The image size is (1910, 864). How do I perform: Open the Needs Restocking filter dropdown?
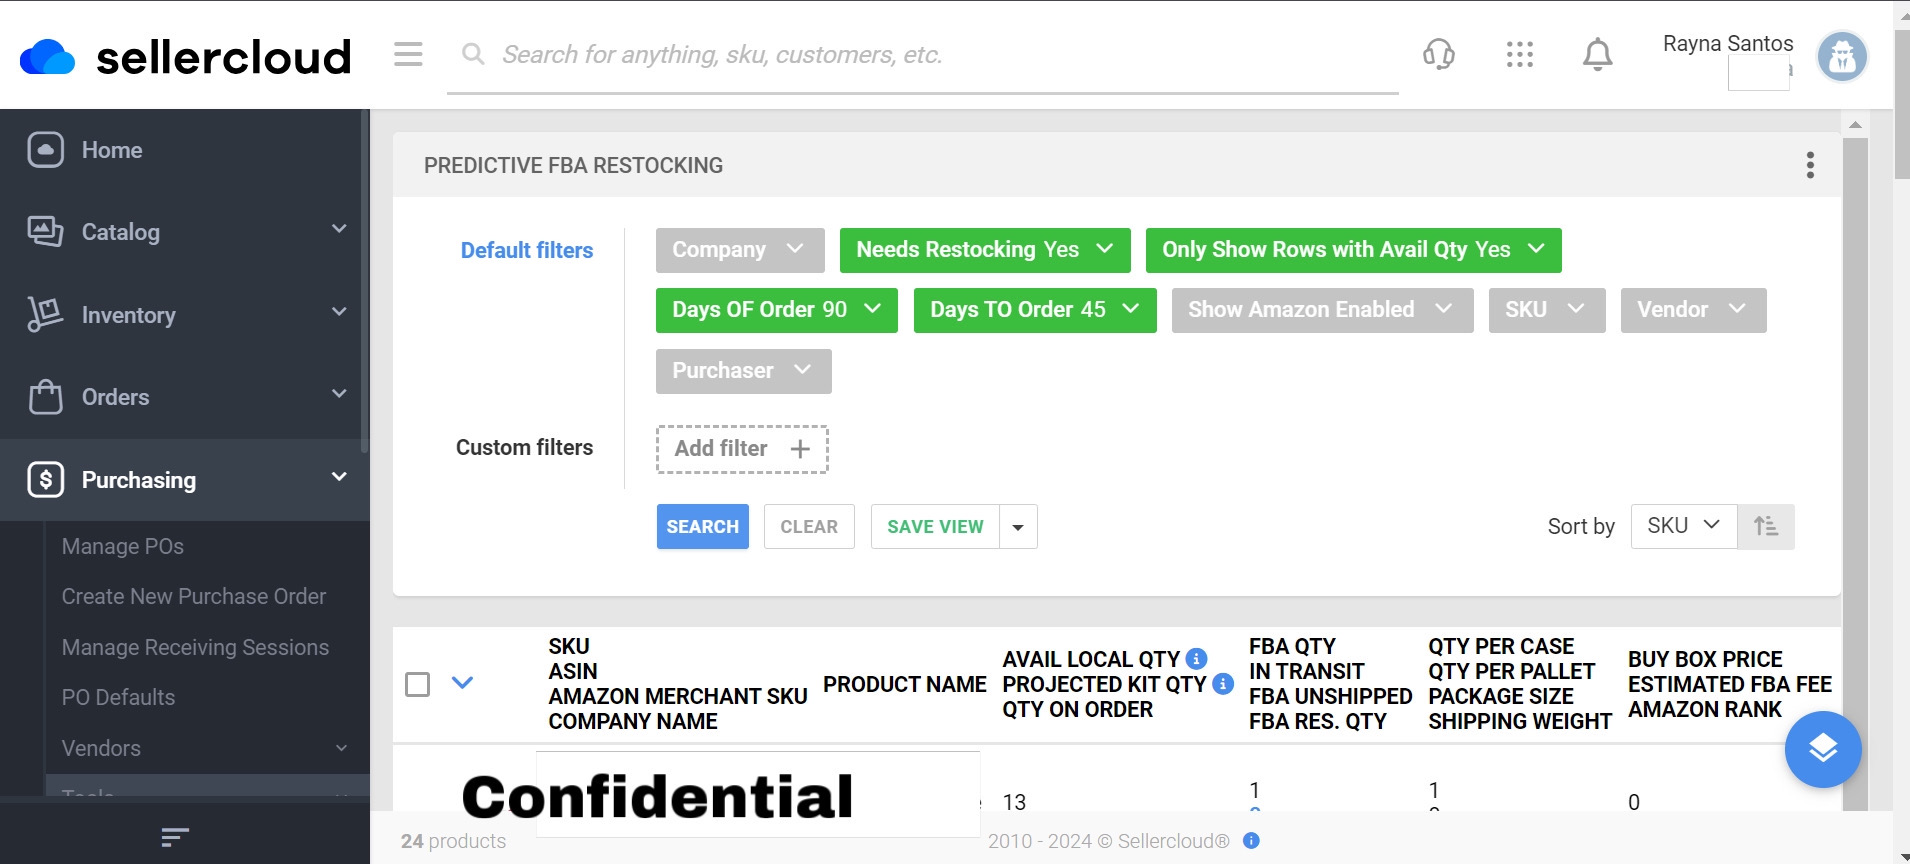tap(985, 250)
